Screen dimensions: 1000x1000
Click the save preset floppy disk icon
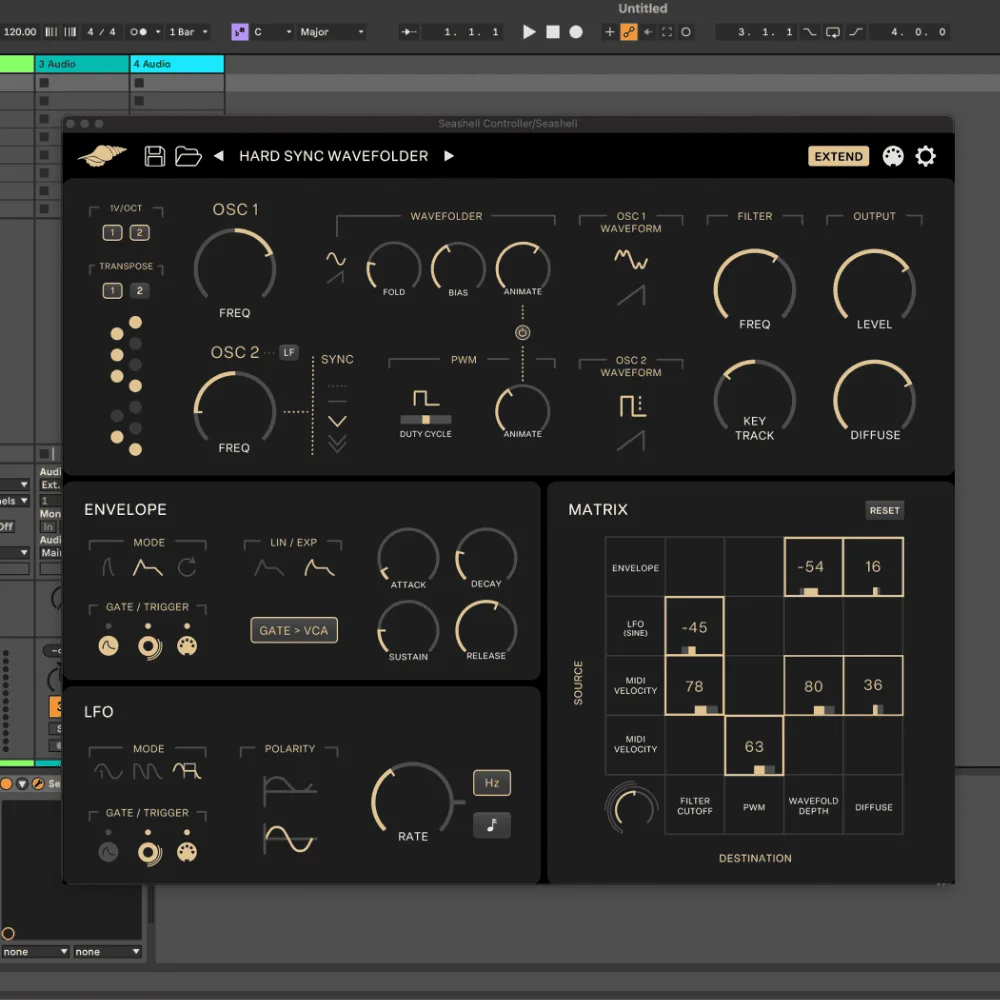pos(155,156)
